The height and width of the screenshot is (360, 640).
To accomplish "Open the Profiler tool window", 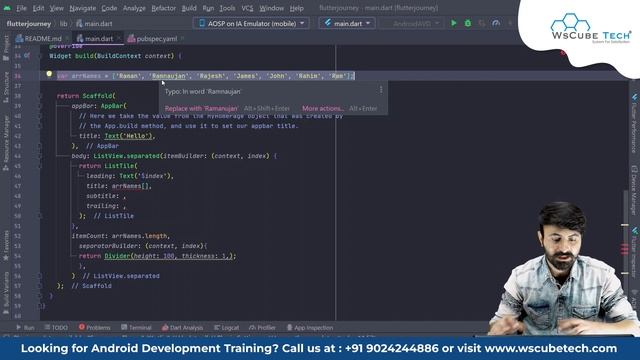I will (x=262, y=327).
